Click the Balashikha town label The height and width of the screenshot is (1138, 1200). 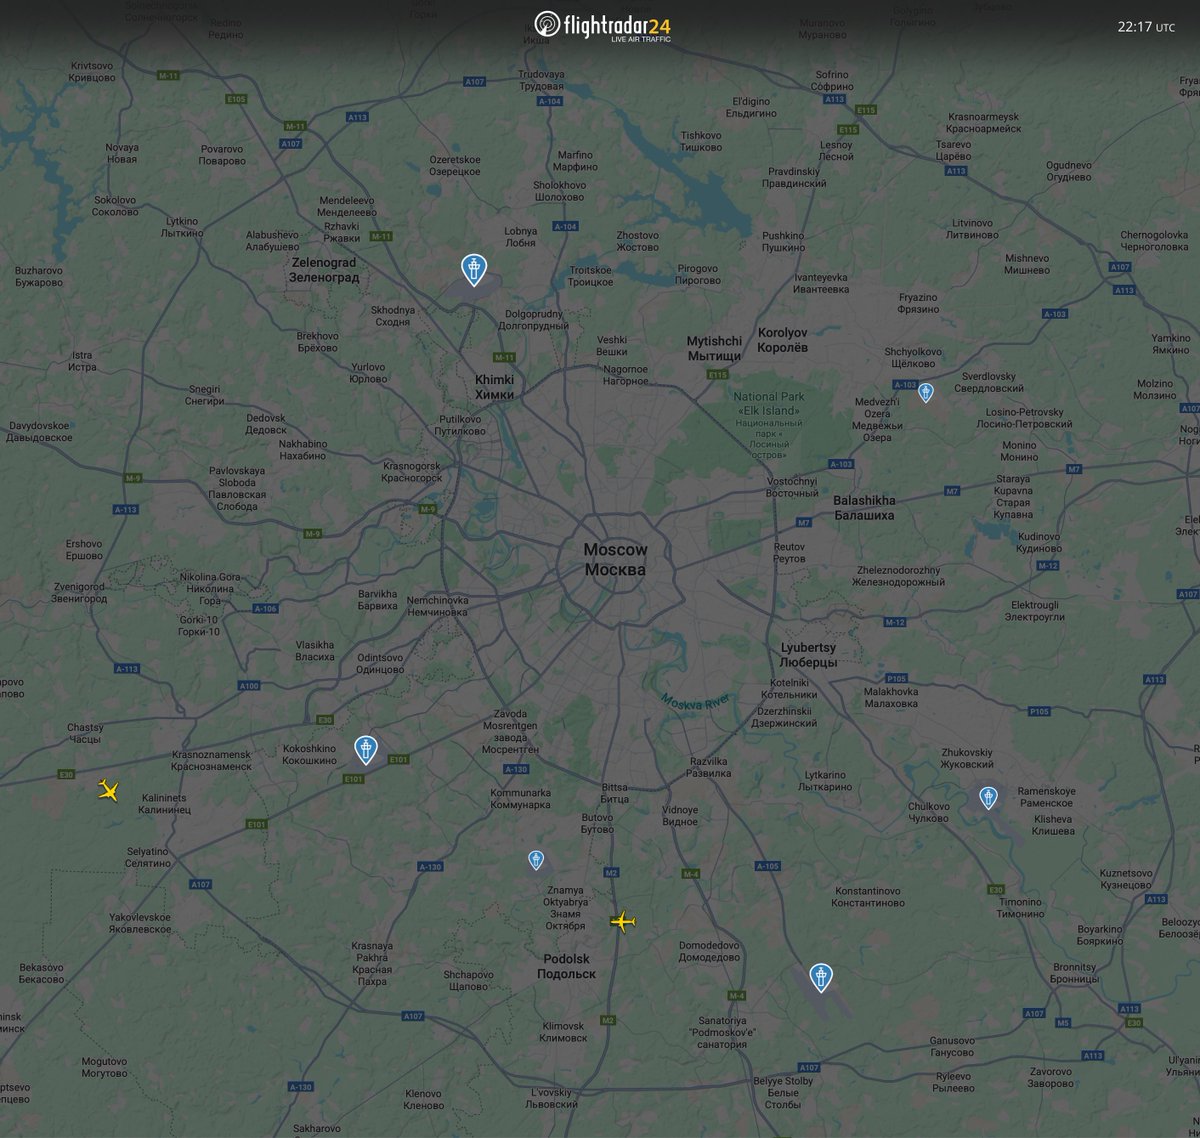(864, 507)
